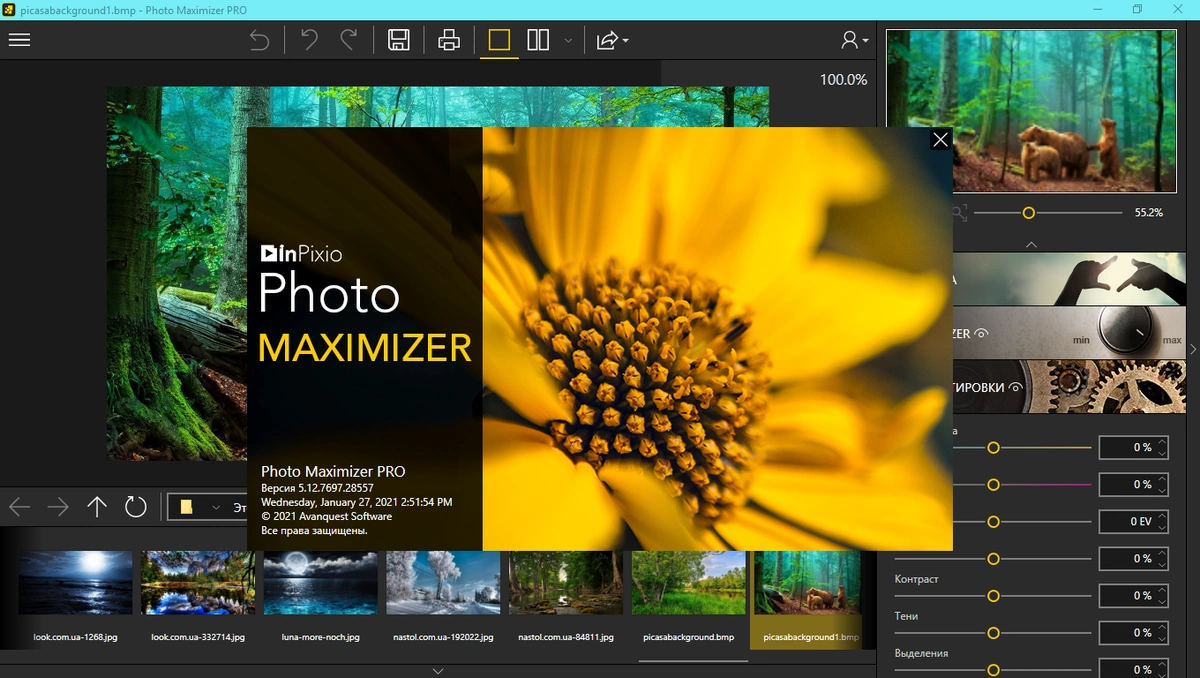Collapse the filmstrip with the bottom chevron
Screen dimensions: 1200x678
(x=438, y=670)
